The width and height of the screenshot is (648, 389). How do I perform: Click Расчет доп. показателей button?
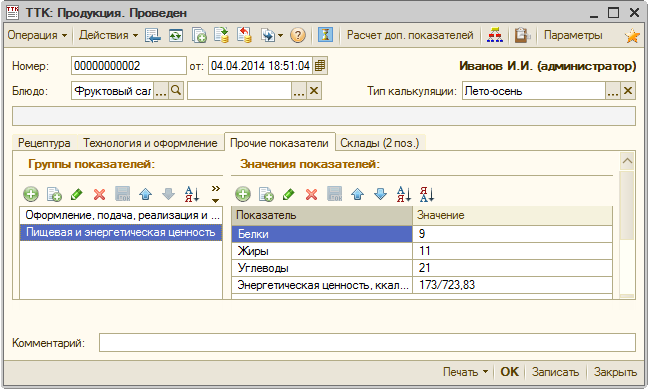coord(410,35)
